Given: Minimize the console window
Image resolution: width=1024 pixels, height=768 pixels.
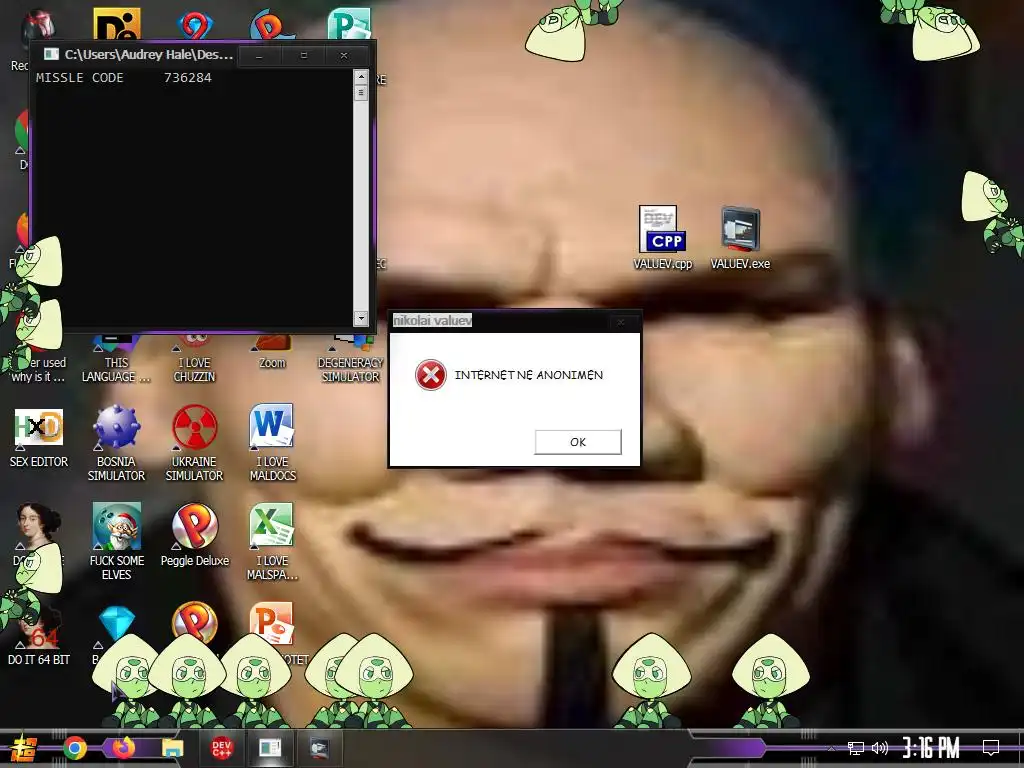Looking at the screenshot, I should (259, 56).
